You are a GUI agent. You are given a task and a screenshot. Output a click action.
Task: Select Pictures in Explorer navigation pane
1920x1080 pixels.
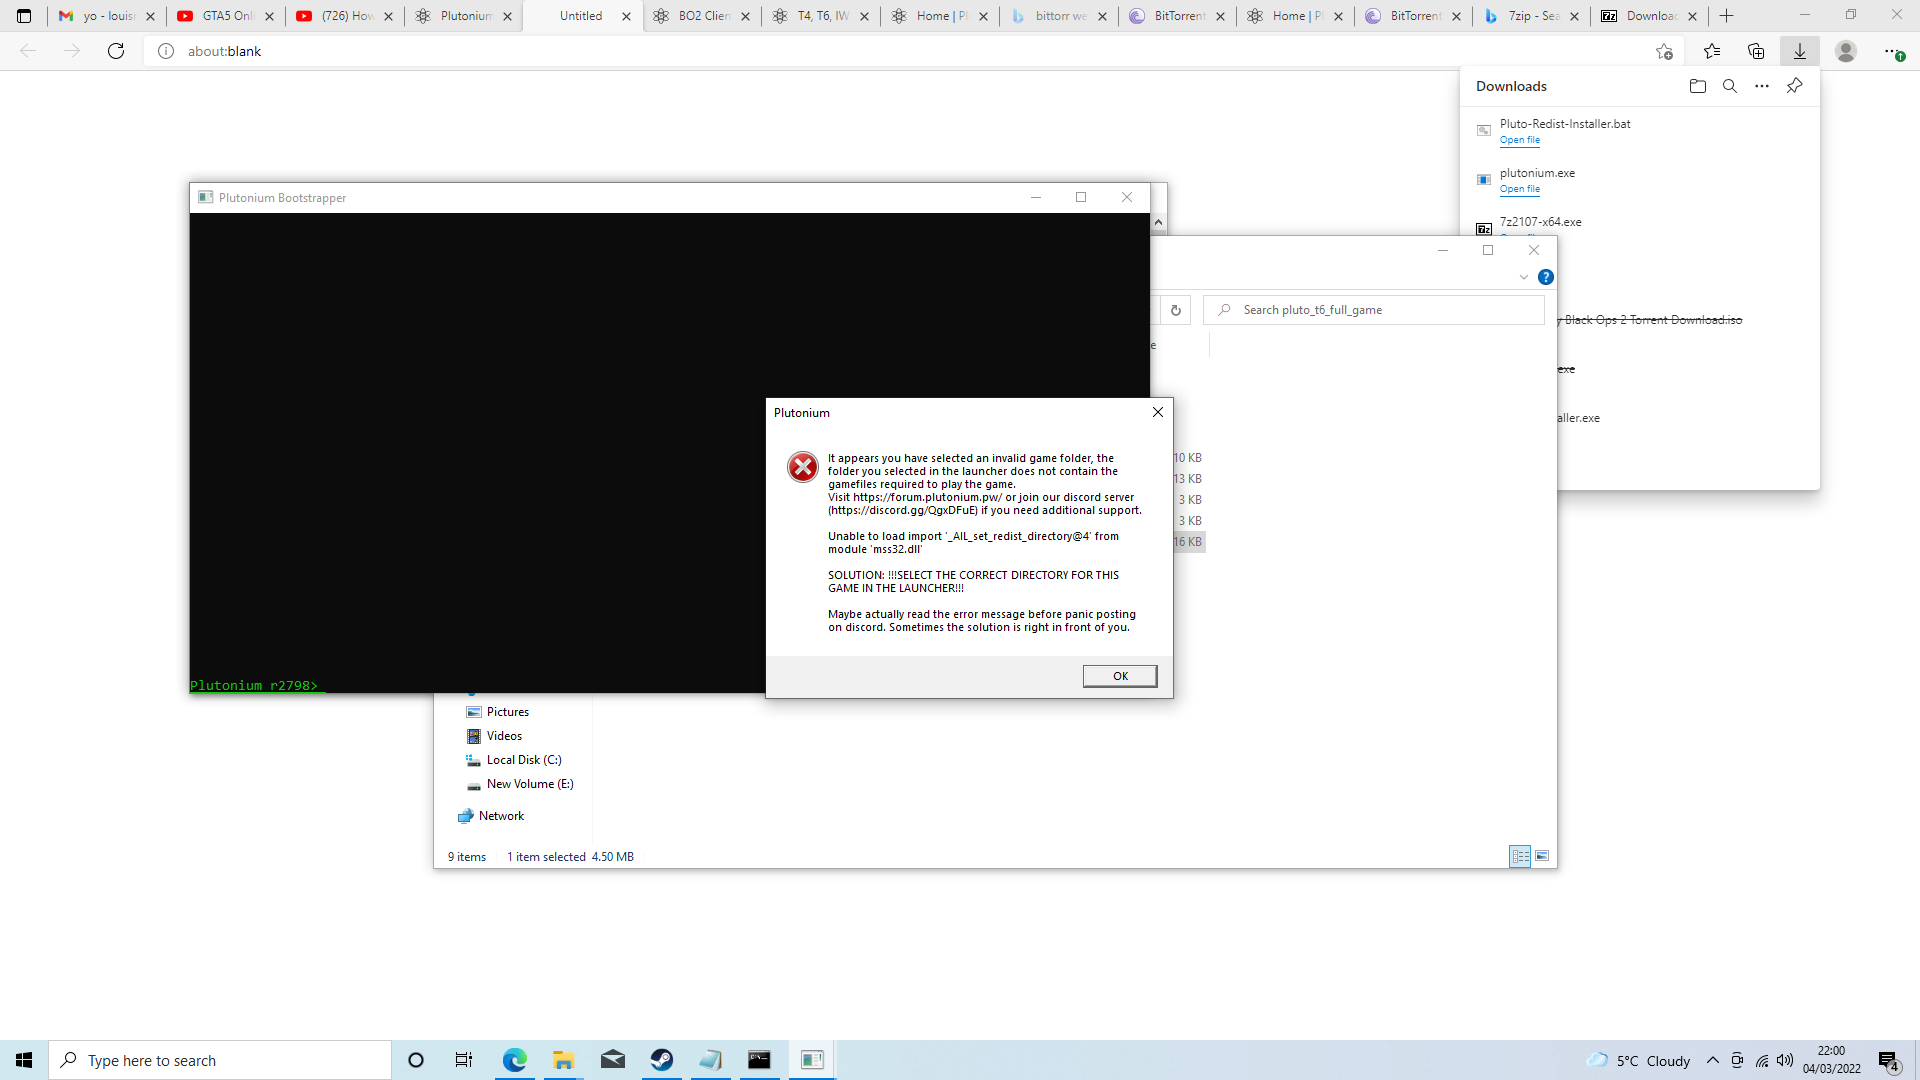coord(508,712)
